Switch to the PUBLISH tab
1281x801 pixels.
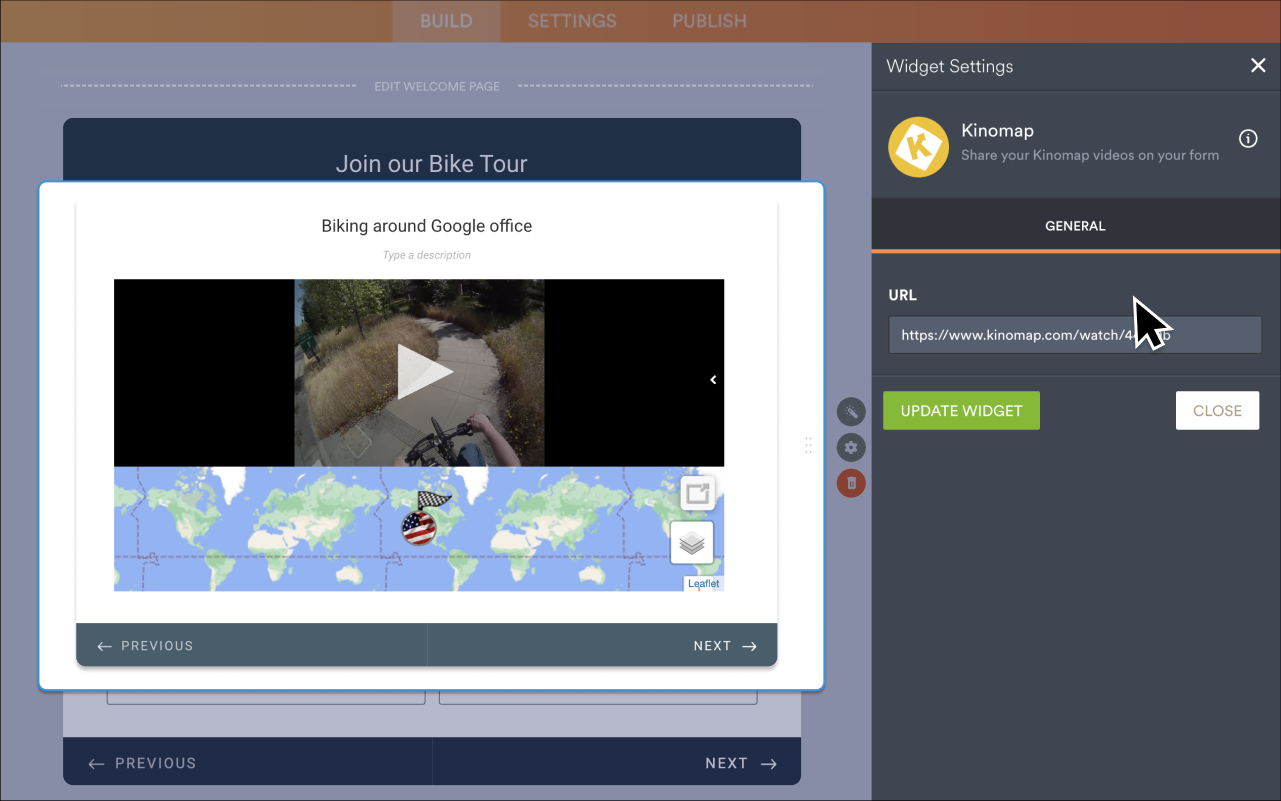708,21
